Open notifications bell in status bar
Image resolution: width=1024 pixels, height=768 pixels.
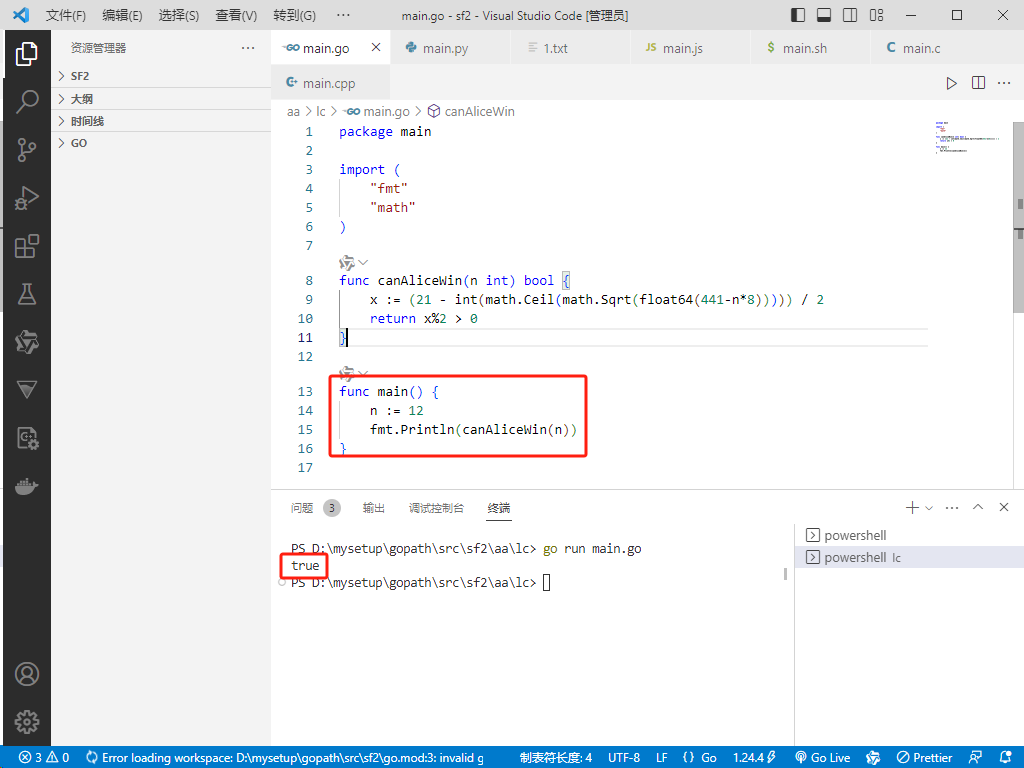pyautogui.click(x=1006, y=758)
